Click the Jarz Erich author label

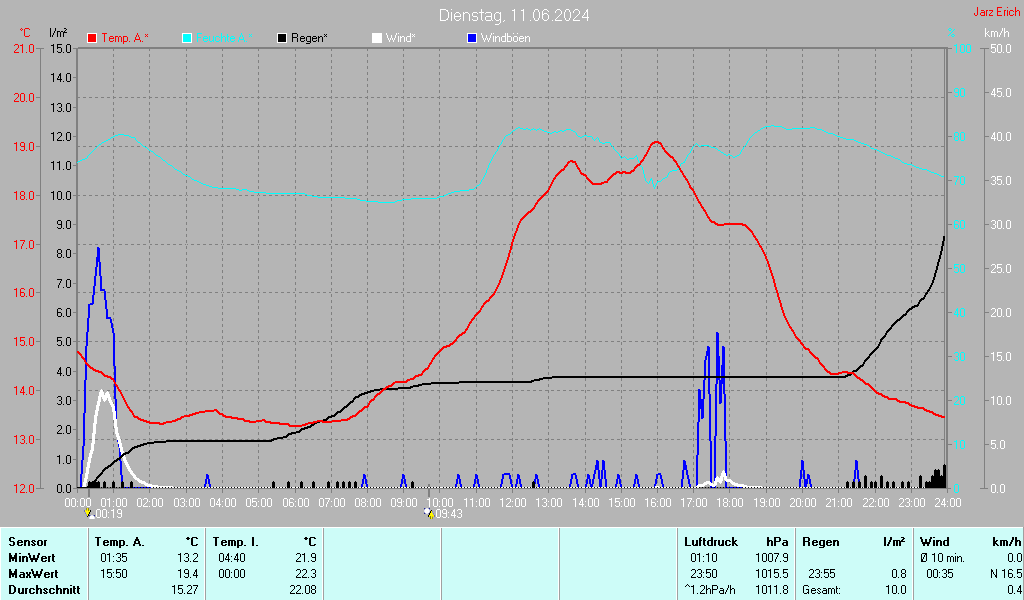(x=997, y=13)
